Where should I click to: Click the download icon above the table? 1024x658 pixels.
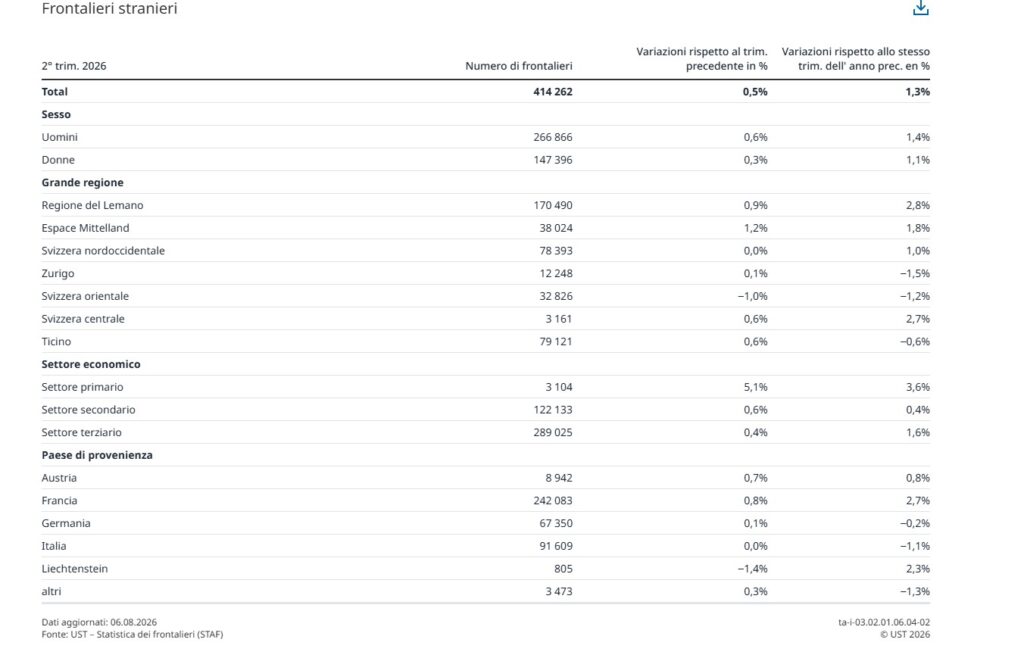click(920, 8)
